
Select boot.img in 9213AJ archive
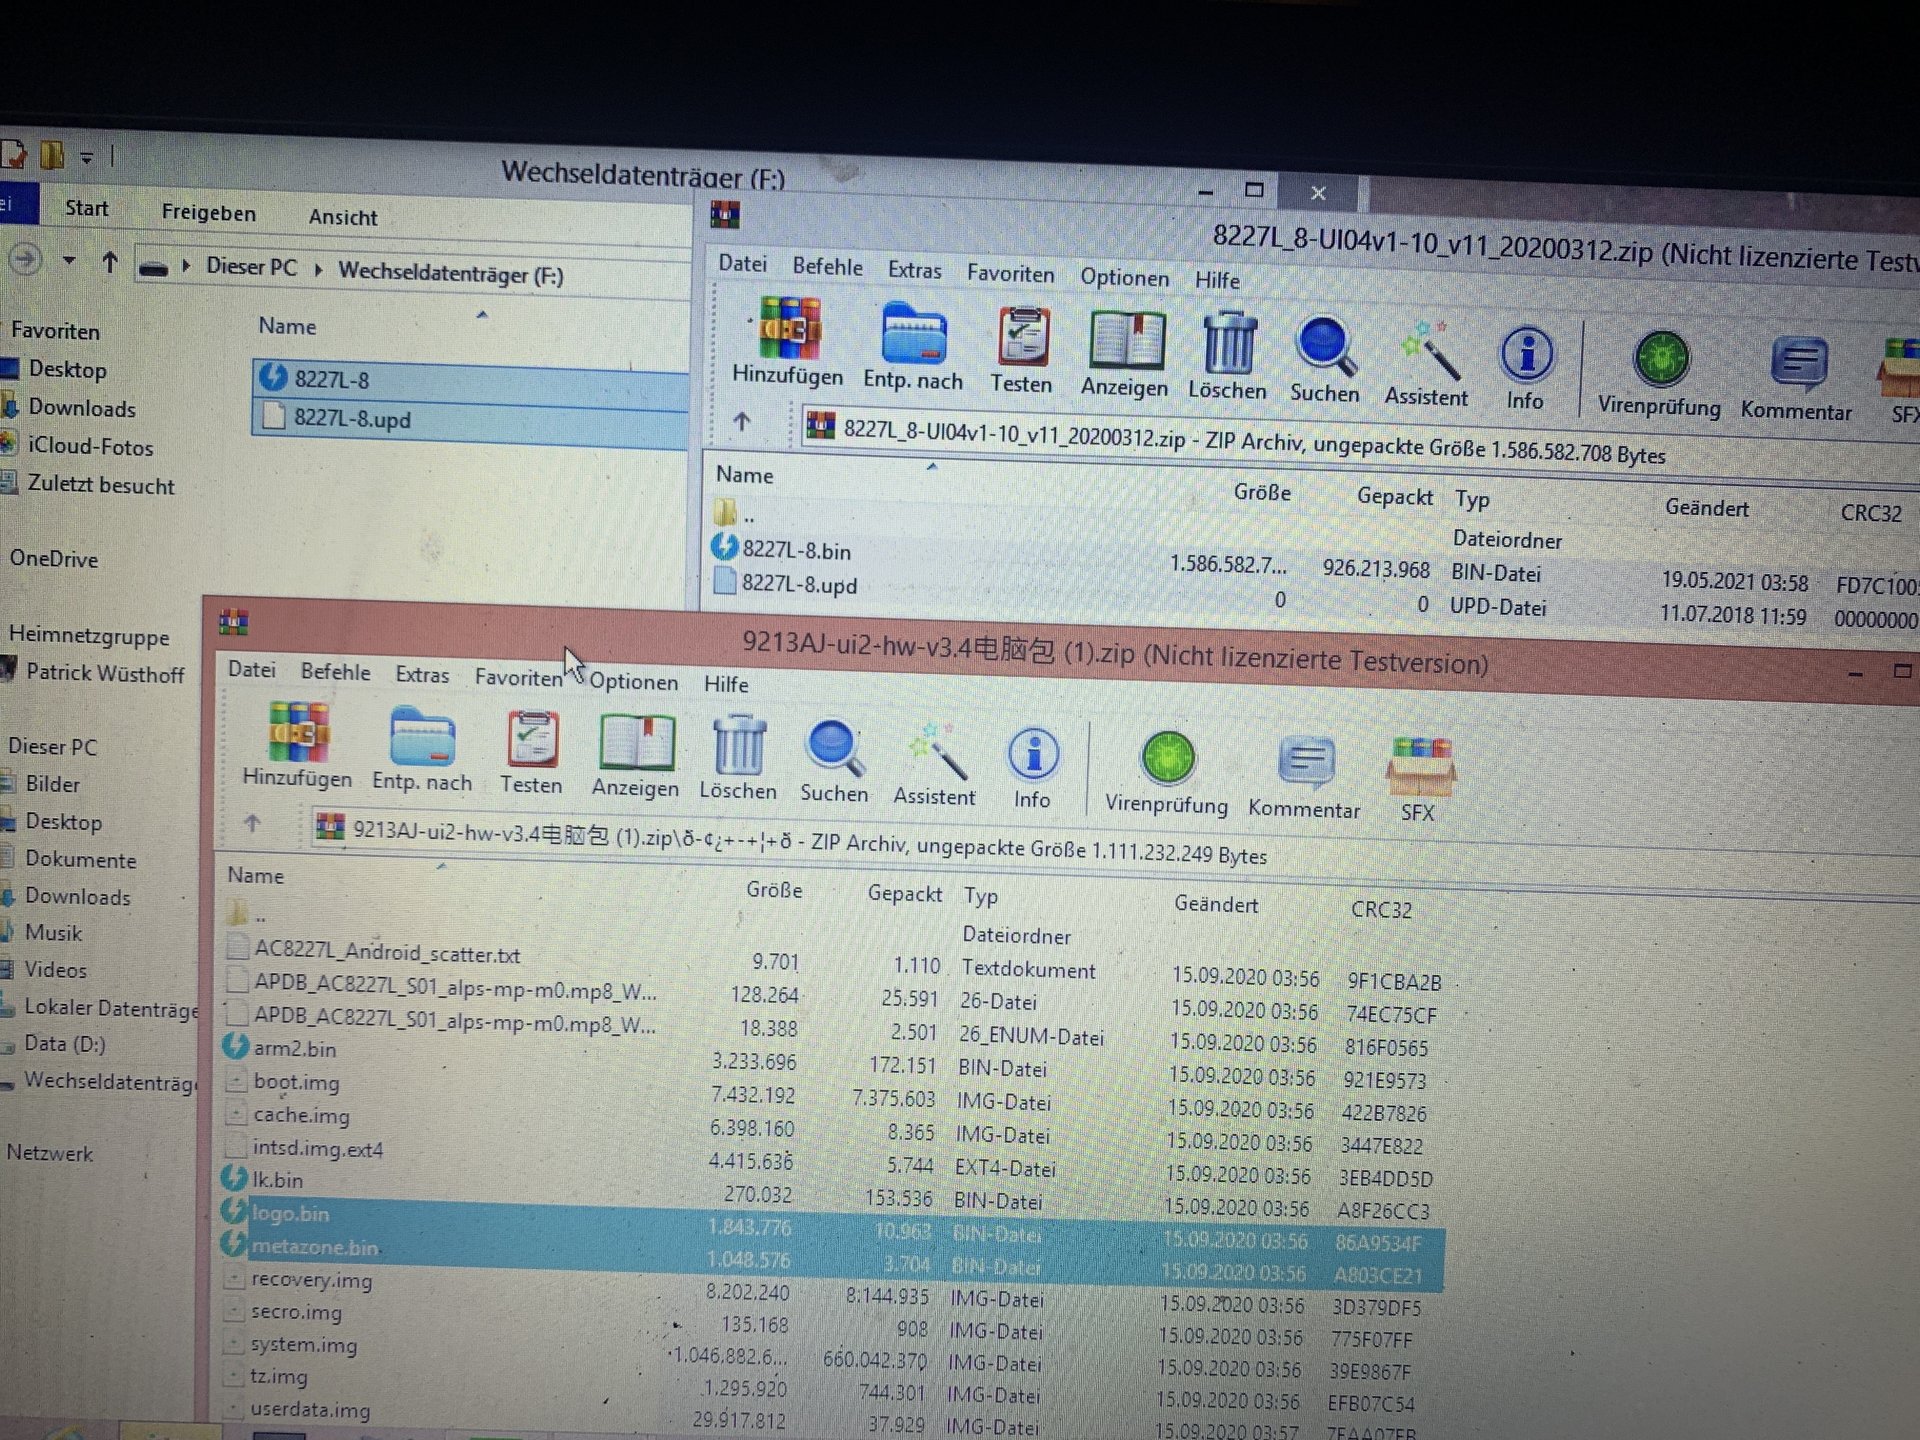point(297,1081)
